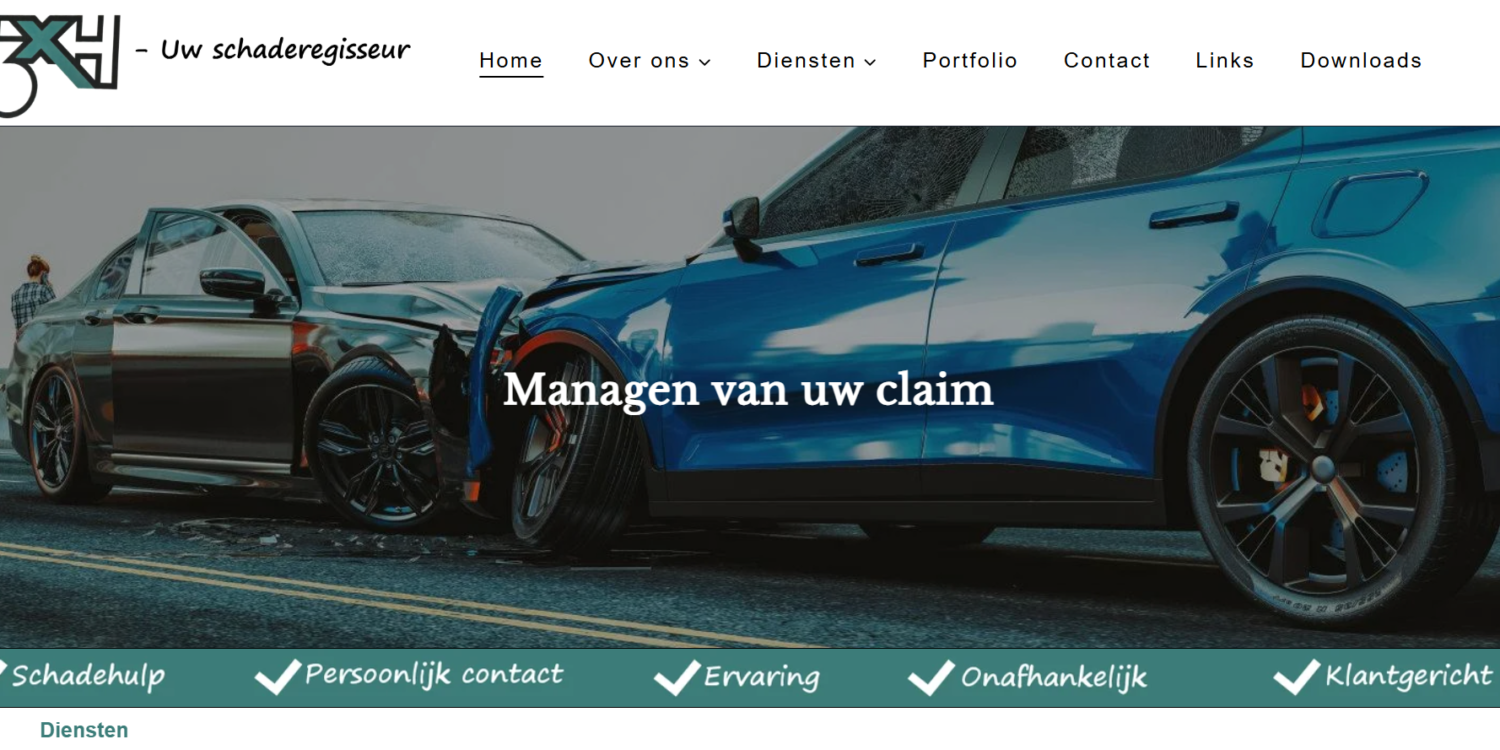Screen dimensions: 1500x750
Task: Click the Persoonlijk contact text
Action: click(434, 675)
